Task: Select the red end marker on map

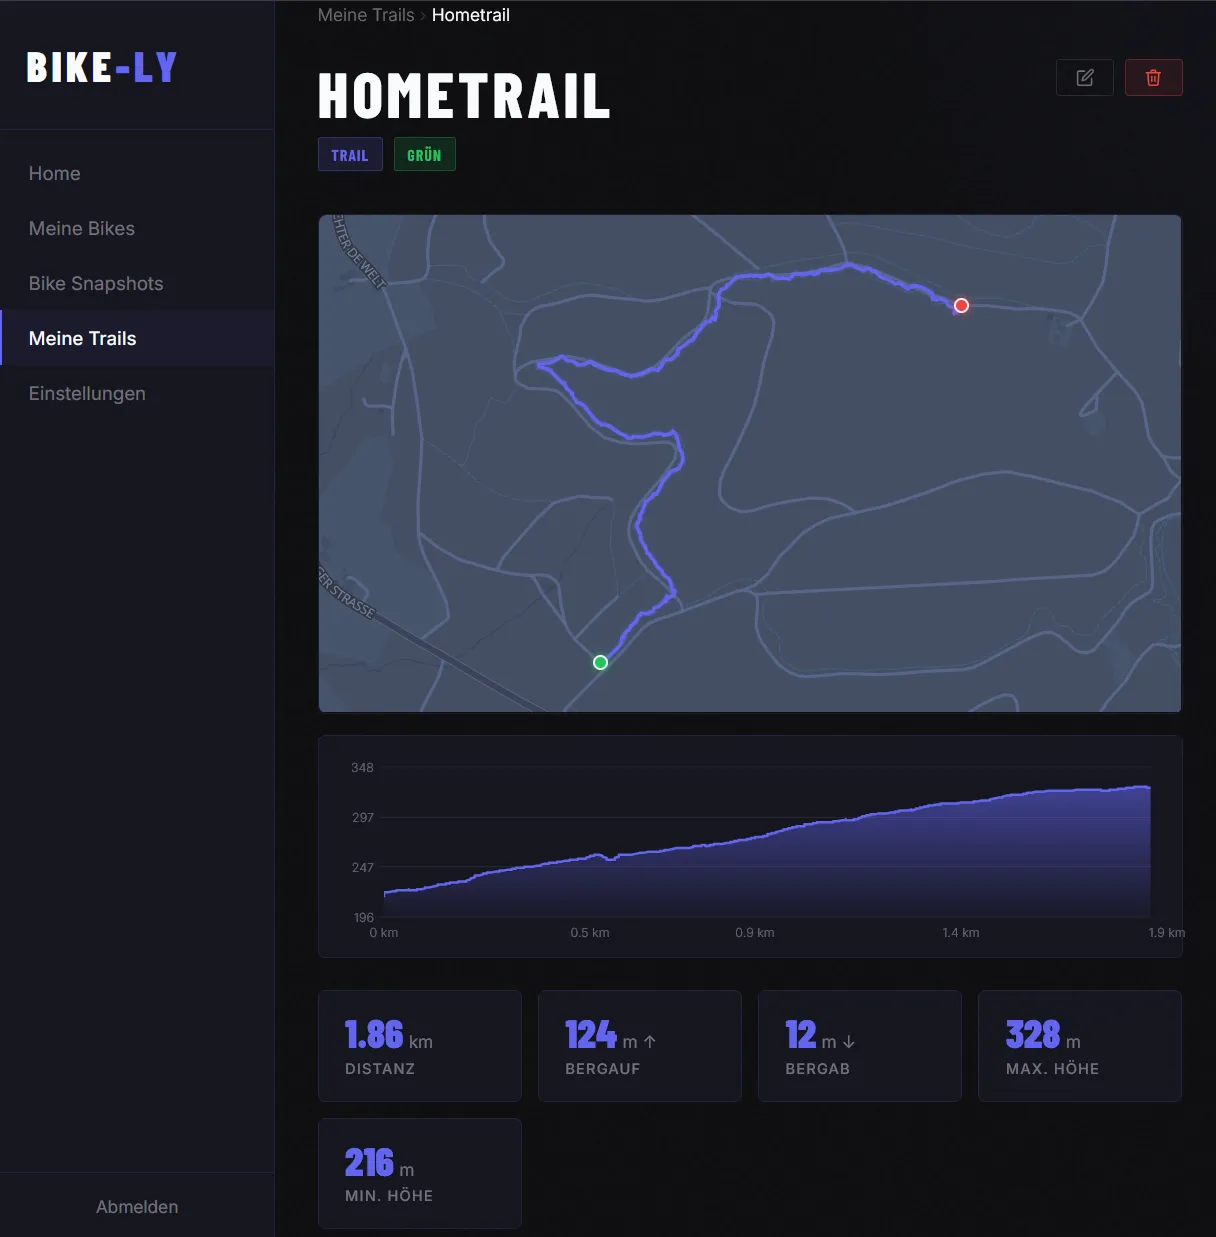Action: [961, 305]
